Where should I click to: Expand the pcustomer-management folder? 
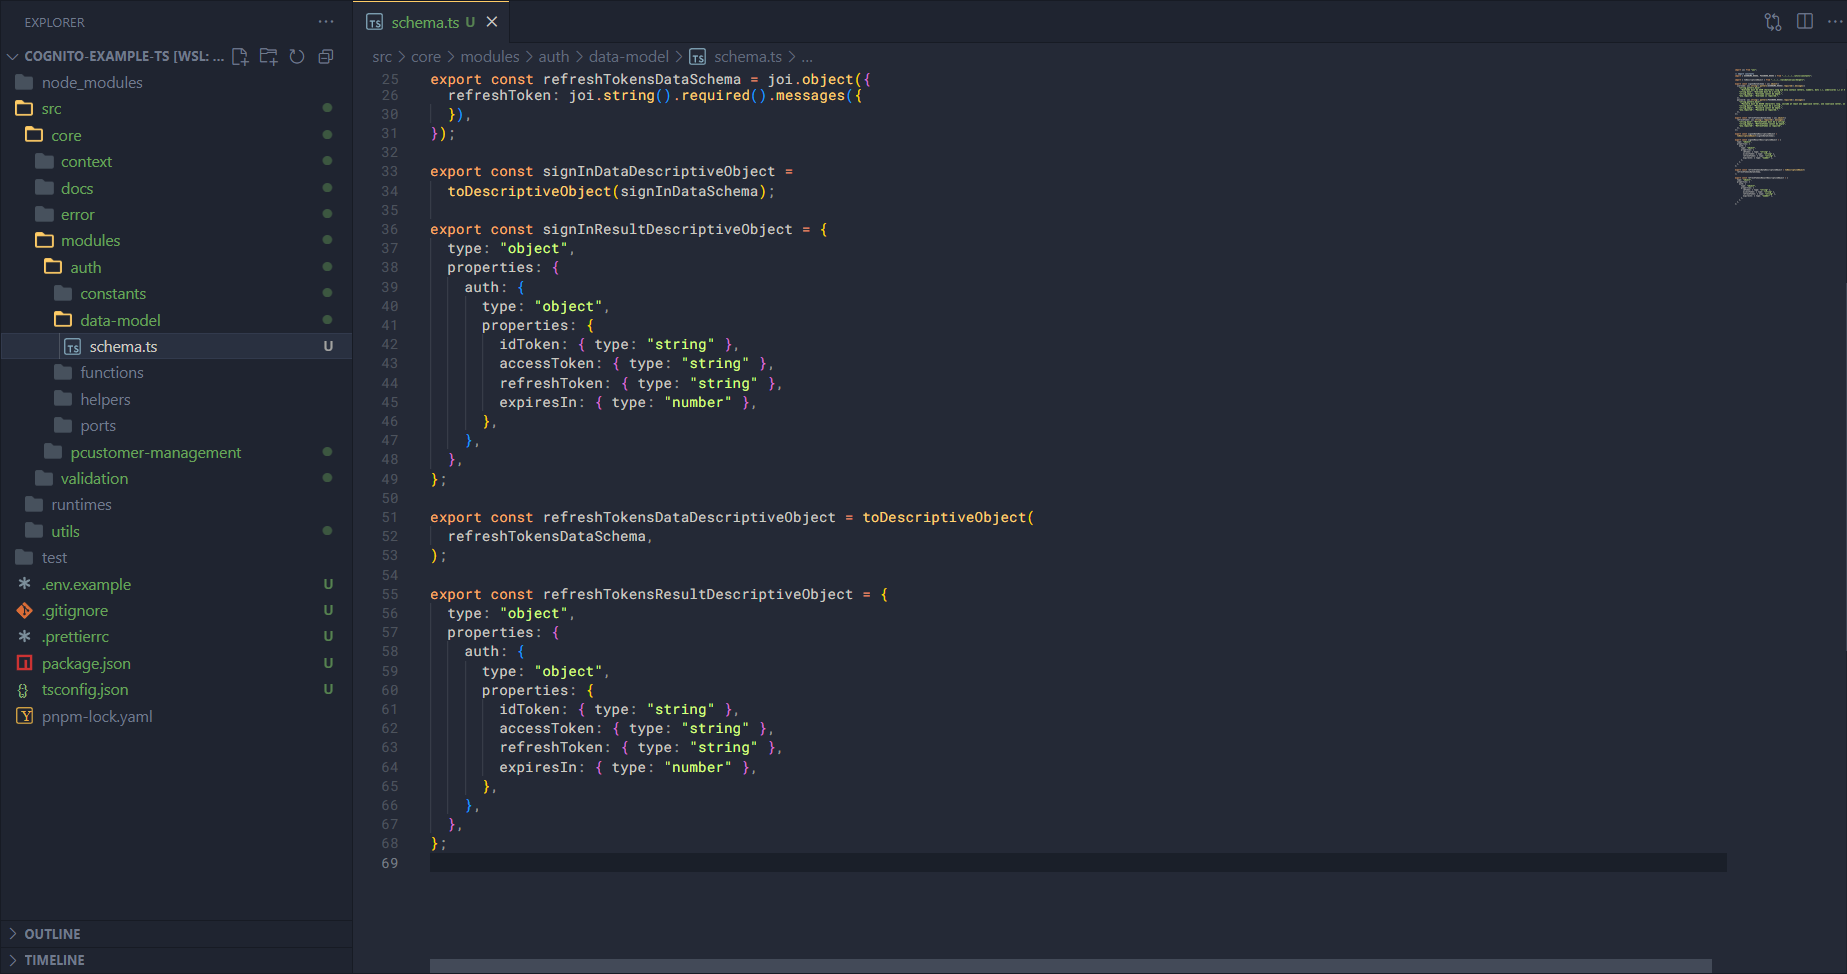pos(155,453)
